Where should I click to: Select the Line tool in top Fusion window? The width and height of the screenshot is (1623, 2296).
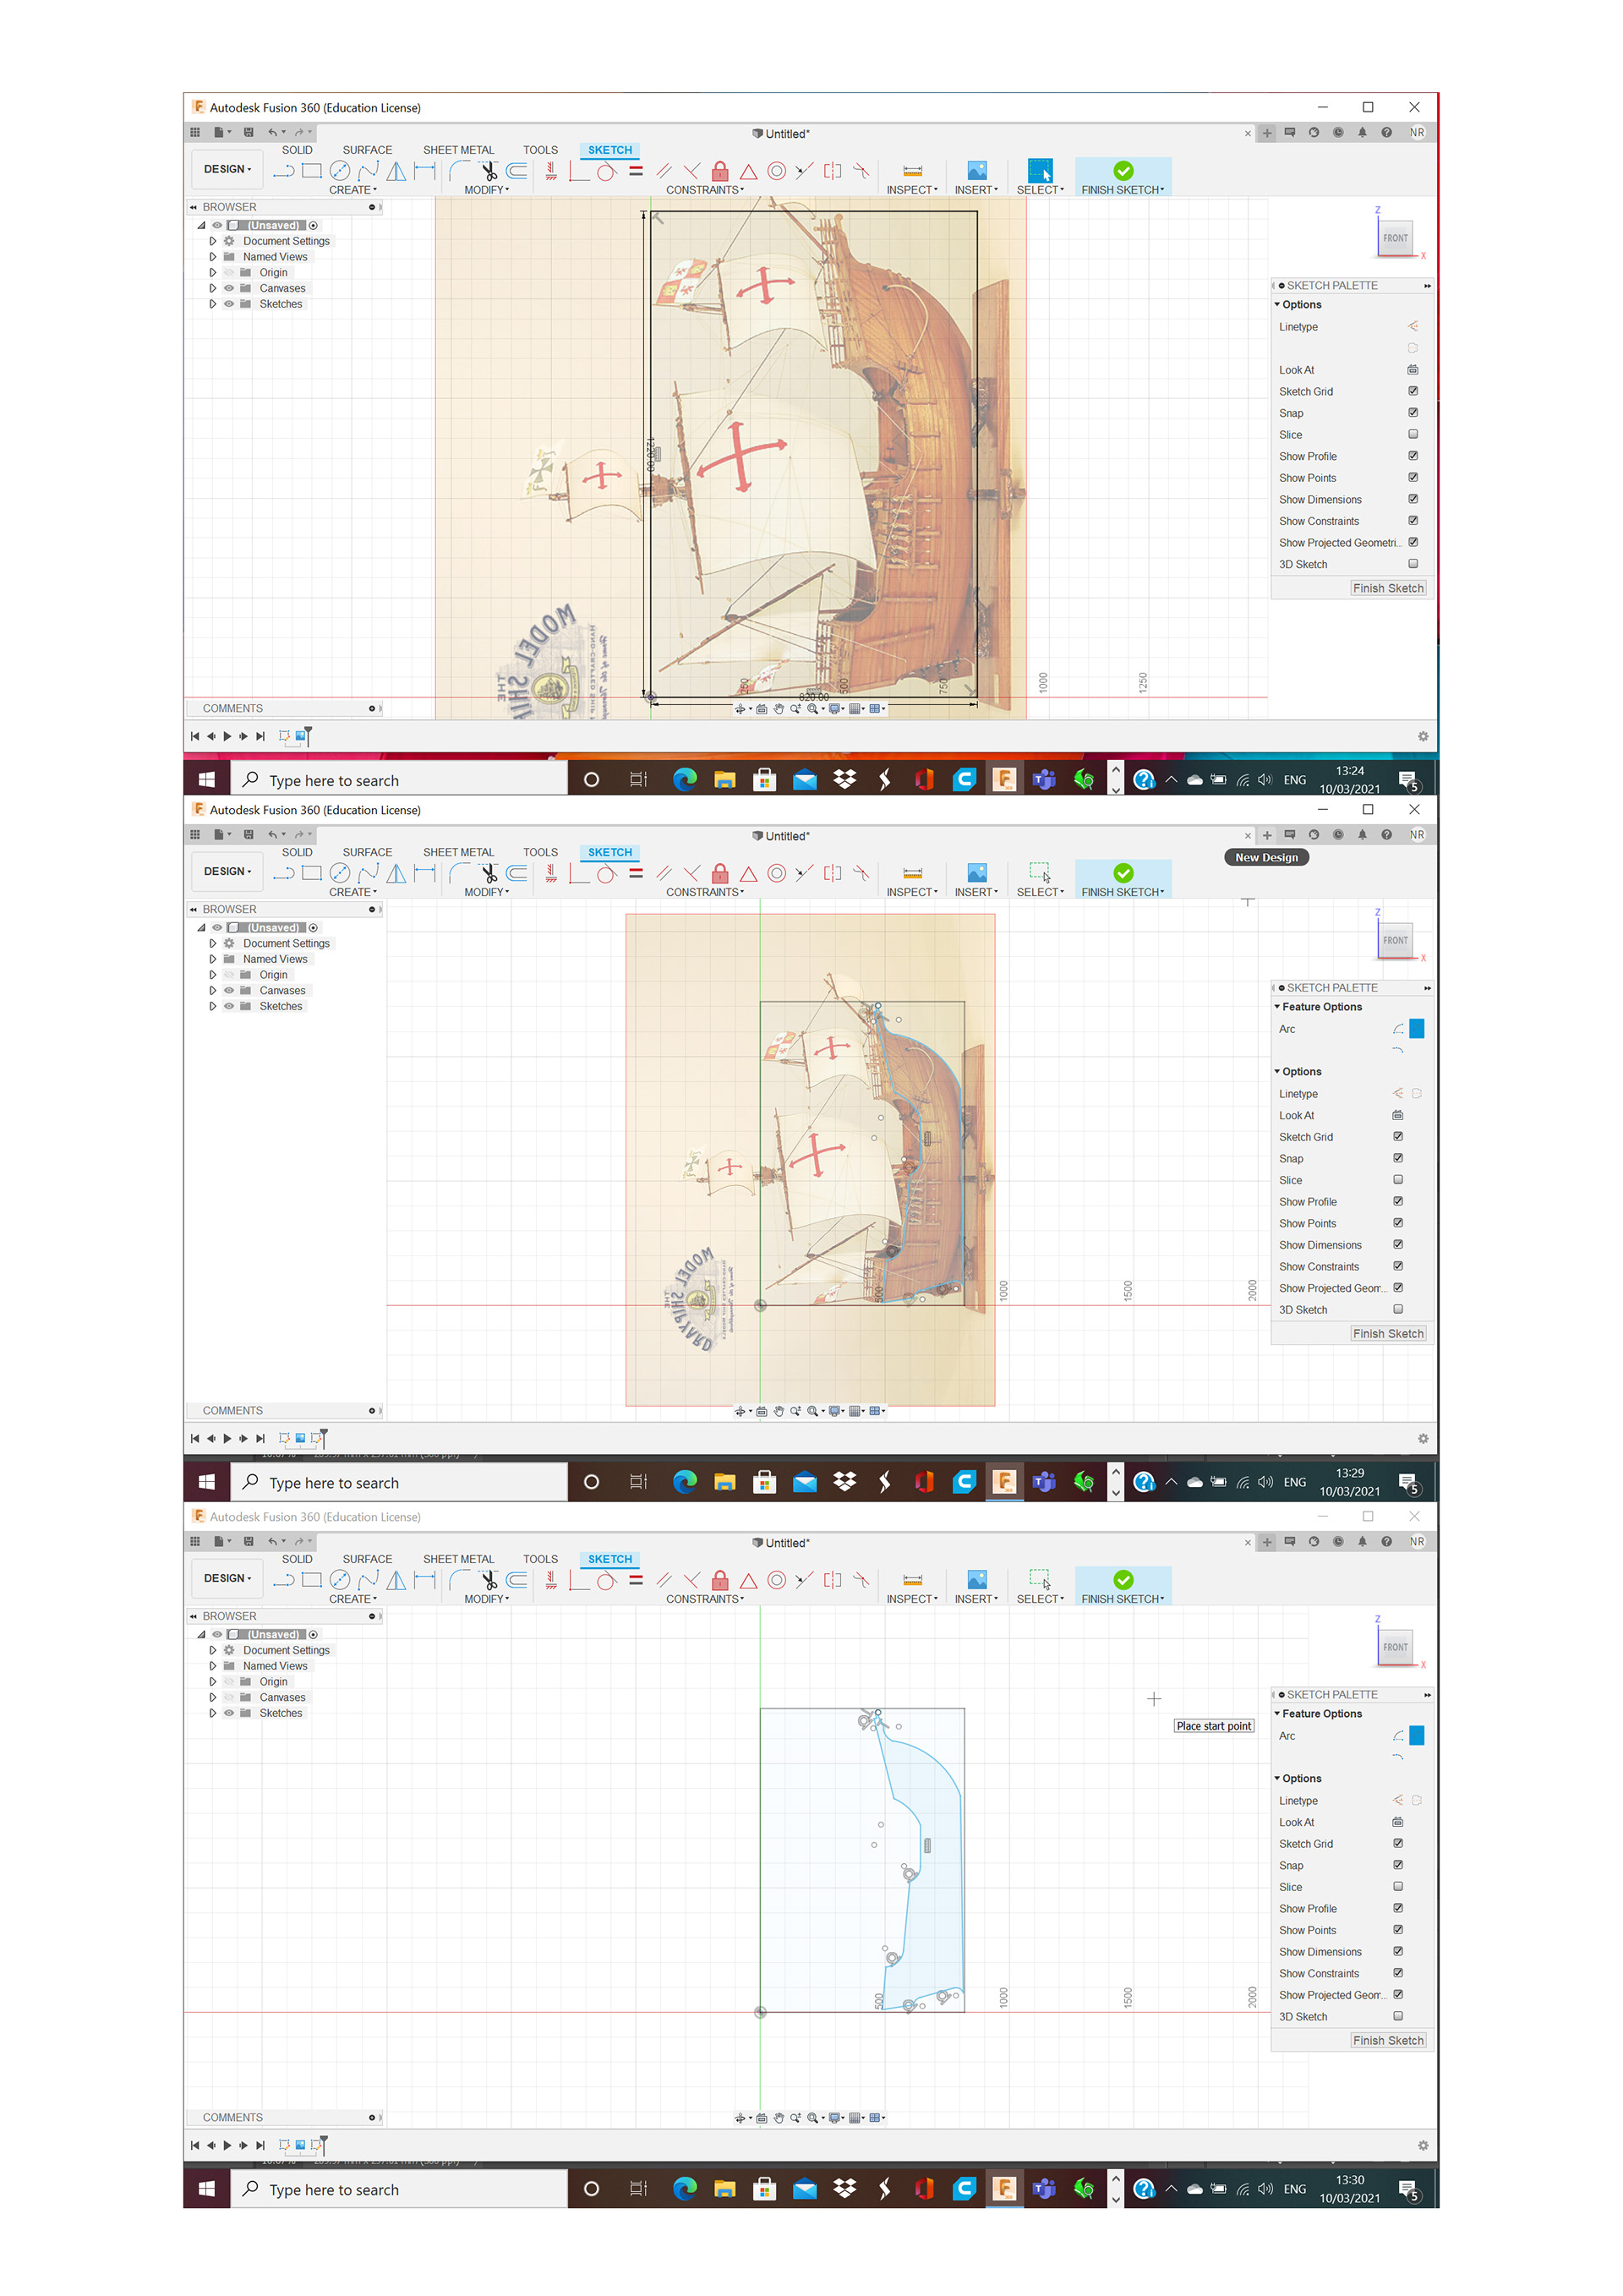tap(283, 171)
